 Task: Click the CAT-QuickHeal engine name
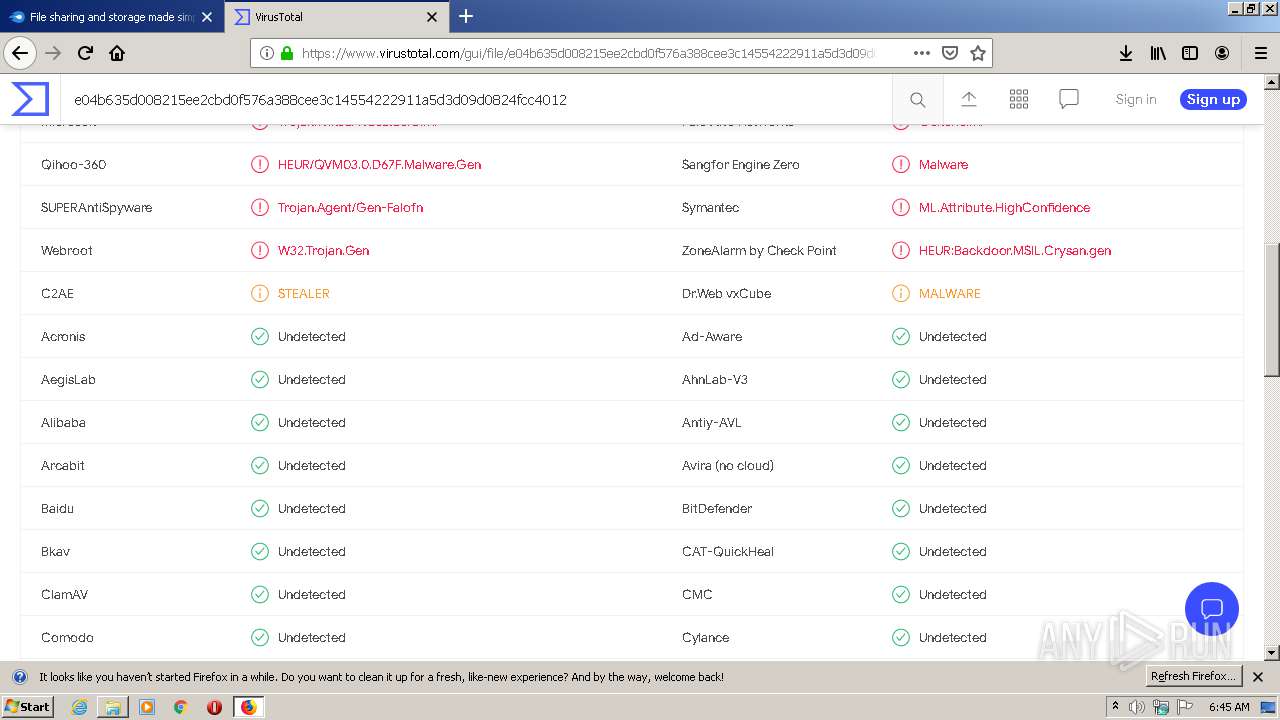pos(727,551)
